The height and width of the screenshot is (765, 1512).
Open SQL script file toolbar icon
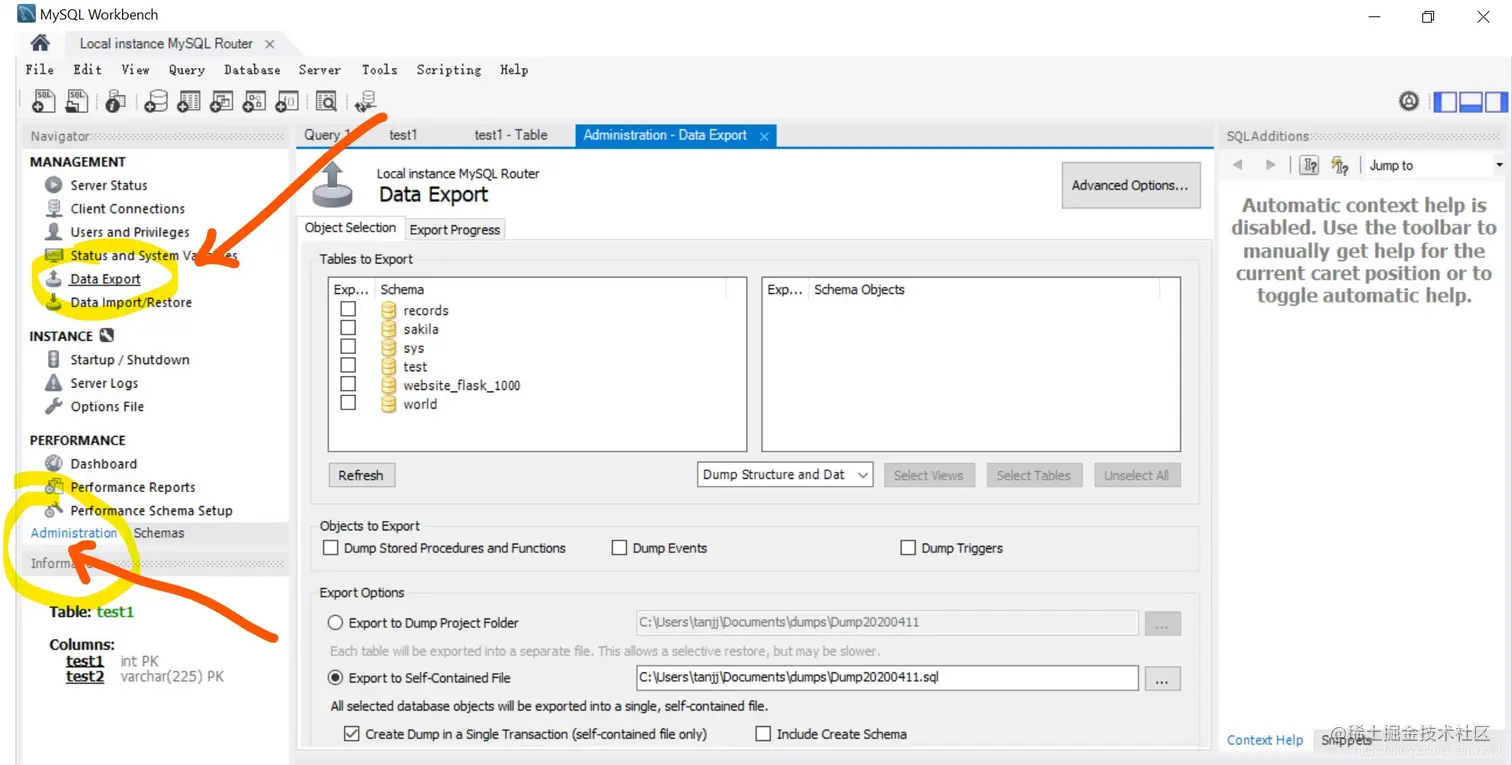click(77, 101)
